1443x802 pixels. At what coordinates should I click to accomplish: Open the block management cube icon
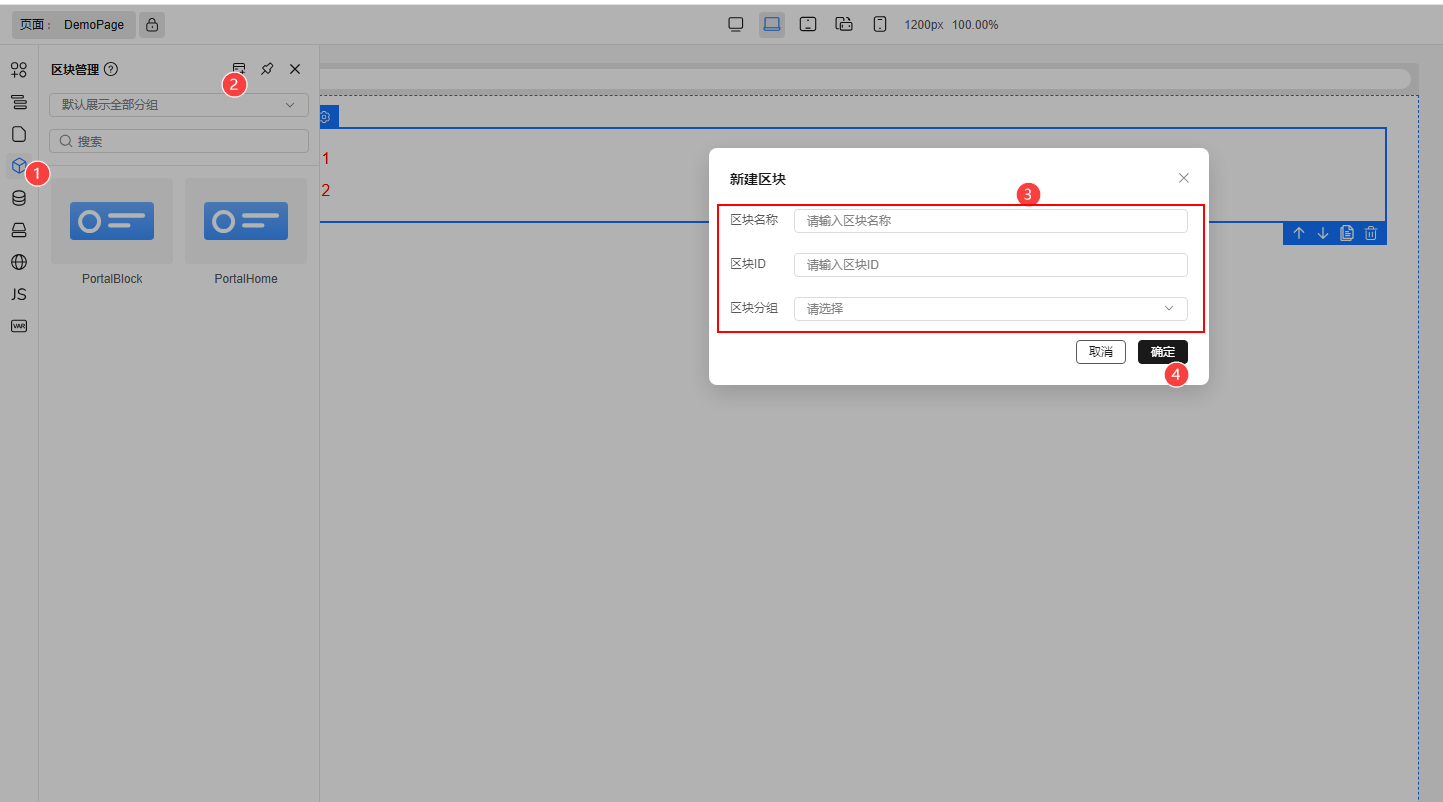click(18, 166)
